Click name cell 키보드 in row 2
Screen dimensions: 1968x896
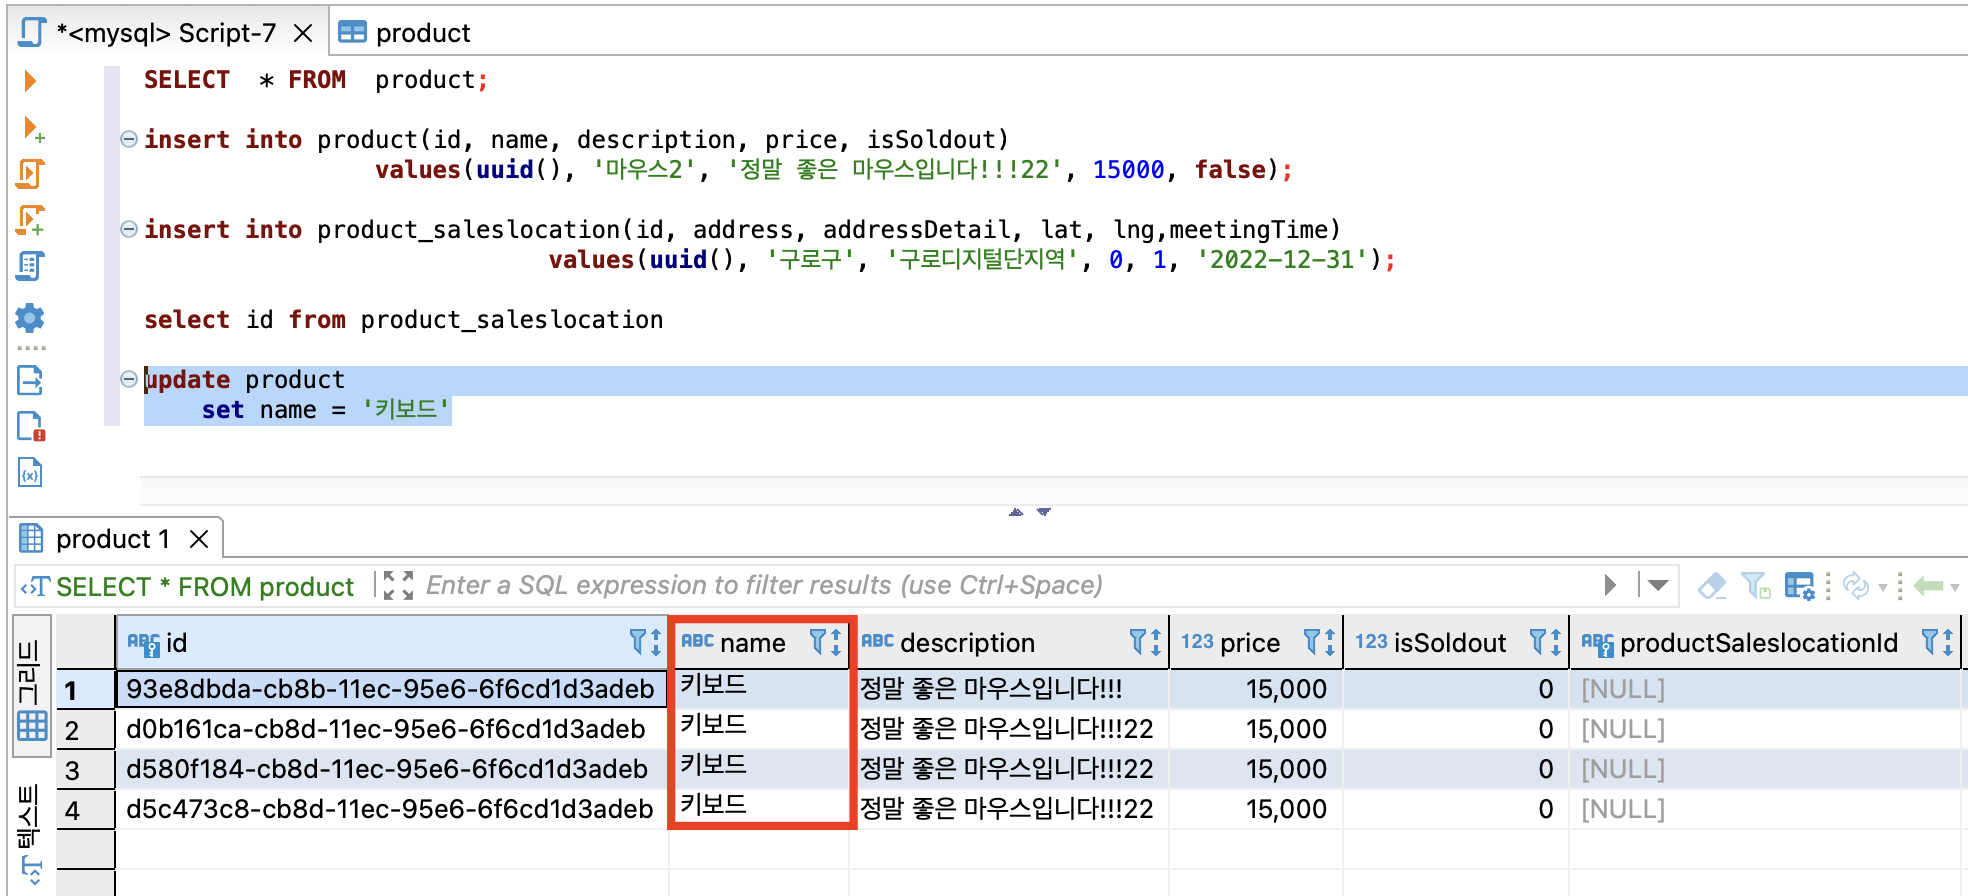[x=760, y=726]
